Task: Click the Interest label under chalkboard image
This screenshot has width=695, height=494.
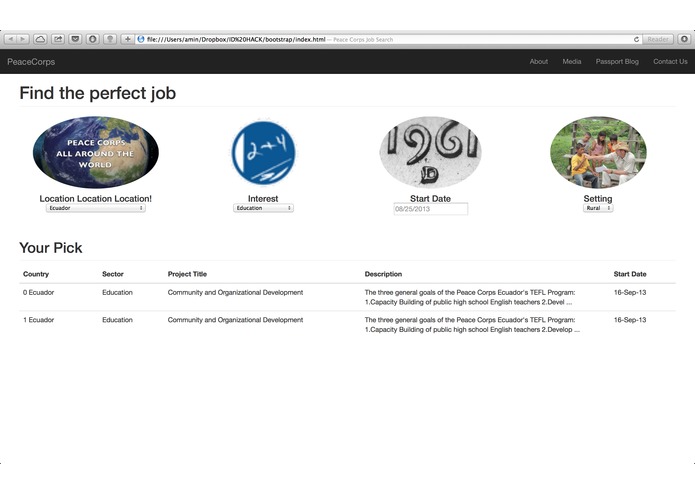Action: click(x=263, y=198)
